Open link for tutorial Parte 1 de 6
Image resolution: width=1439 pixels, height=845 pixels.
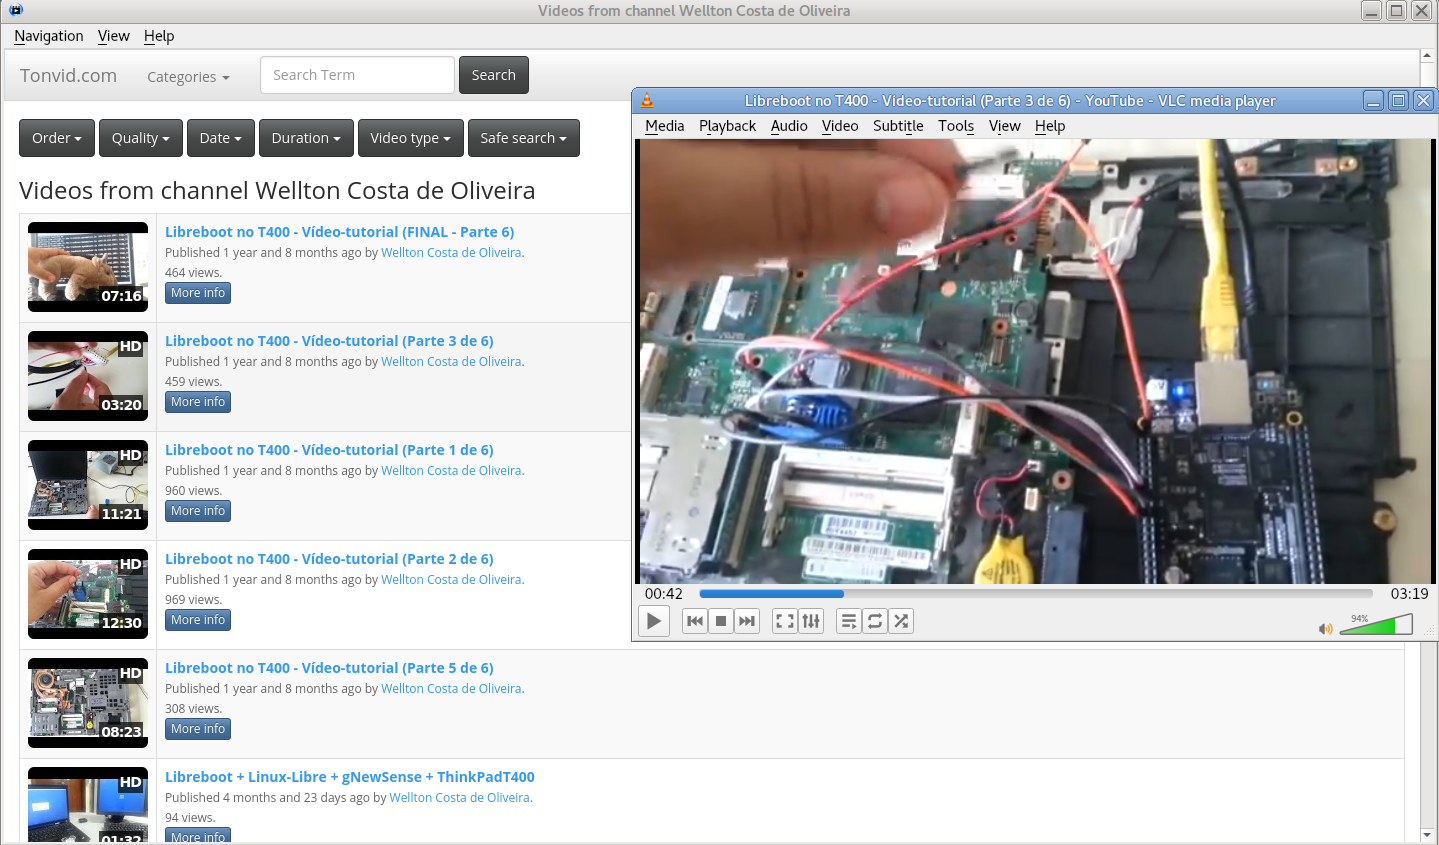pyautogui.click(x=329, y=450)
